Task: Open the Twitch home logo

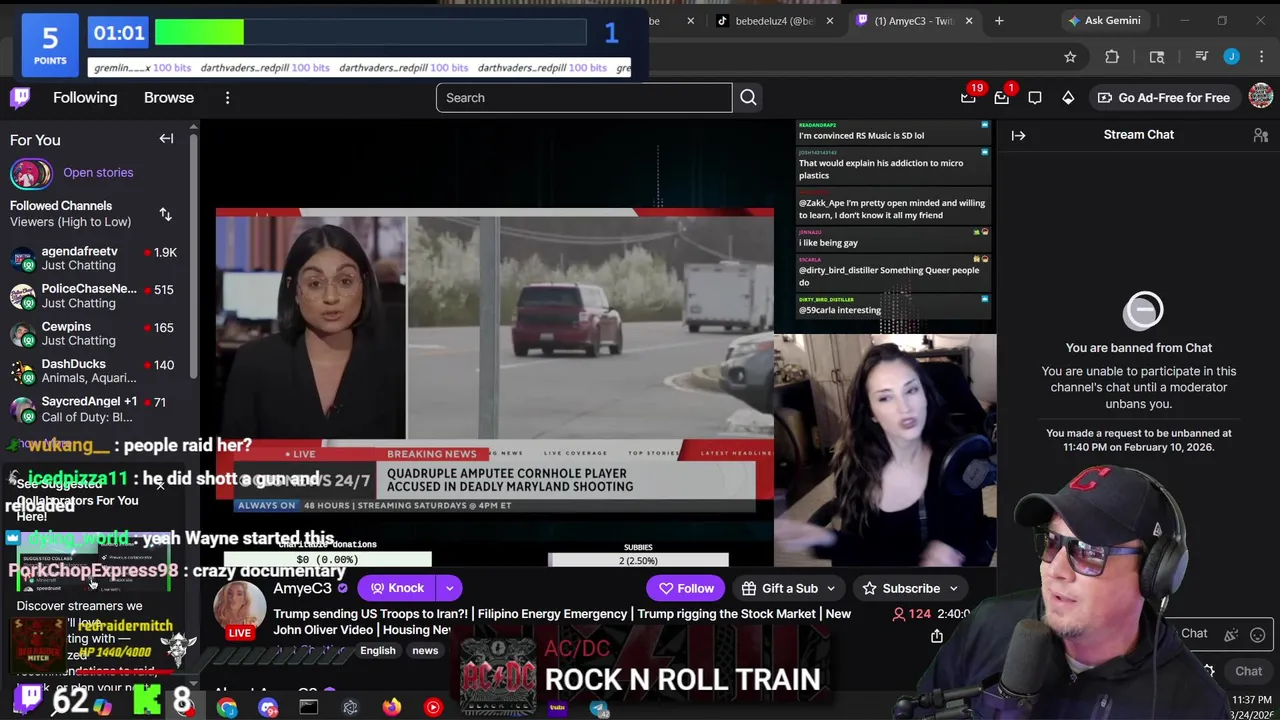Action: (21, 97)
